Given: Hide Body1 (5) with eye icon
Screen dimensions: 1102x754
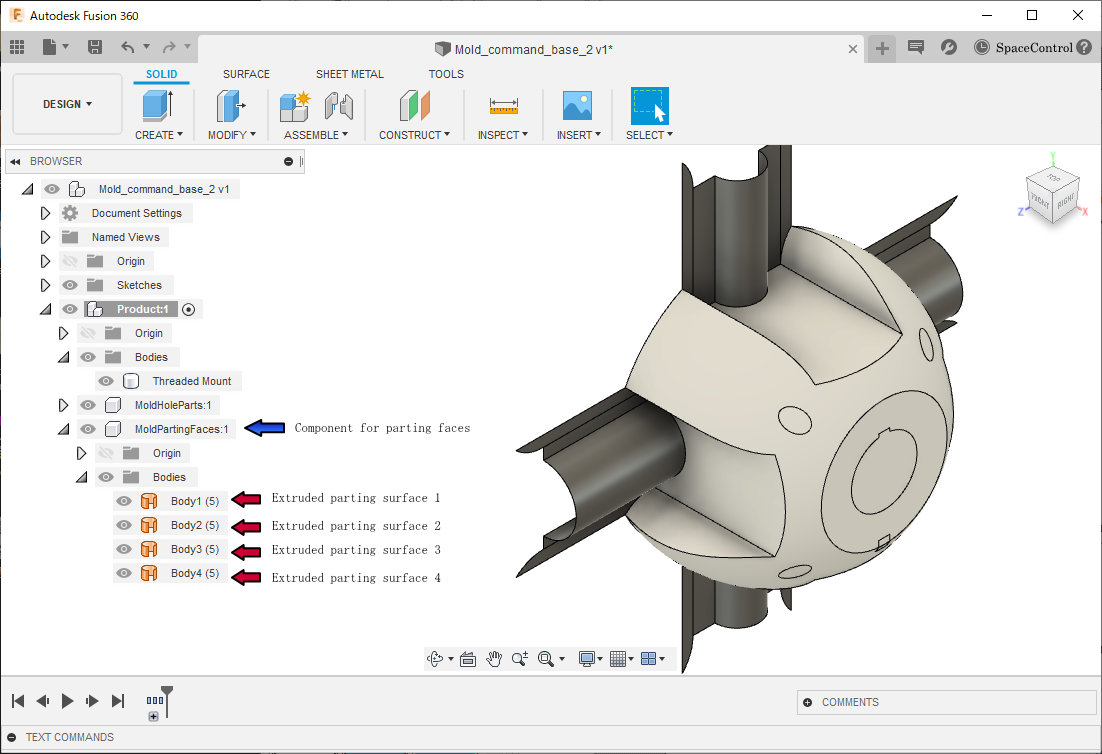Looking at the screenshot, I should coord(124,501).
